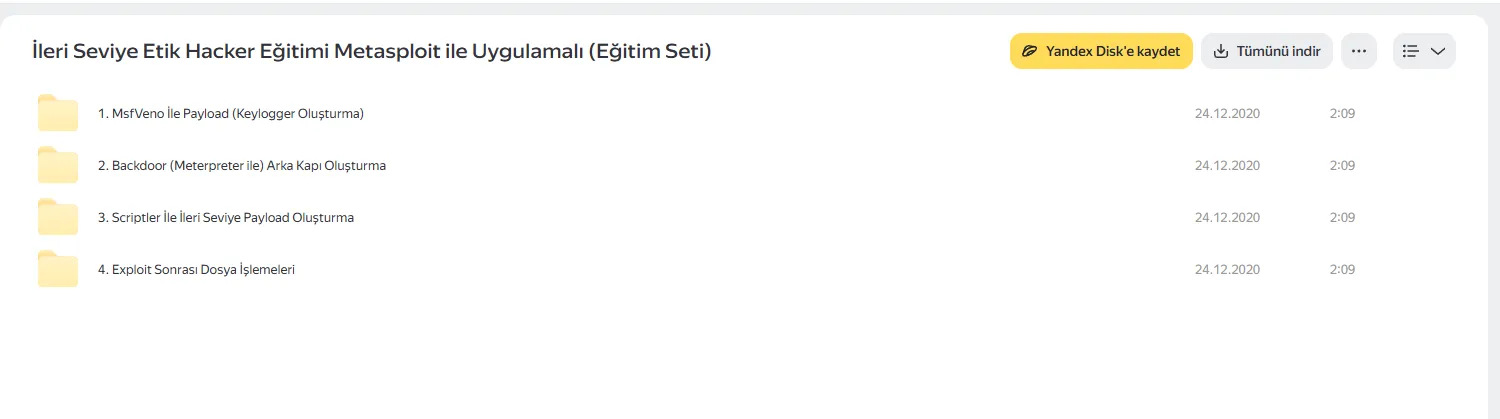Save the folder with Yandex Disk'e kaydet
Image resolution: width=1500 pixels, height=419 pixels.
pyautogui.click(x=1101, y=51)
